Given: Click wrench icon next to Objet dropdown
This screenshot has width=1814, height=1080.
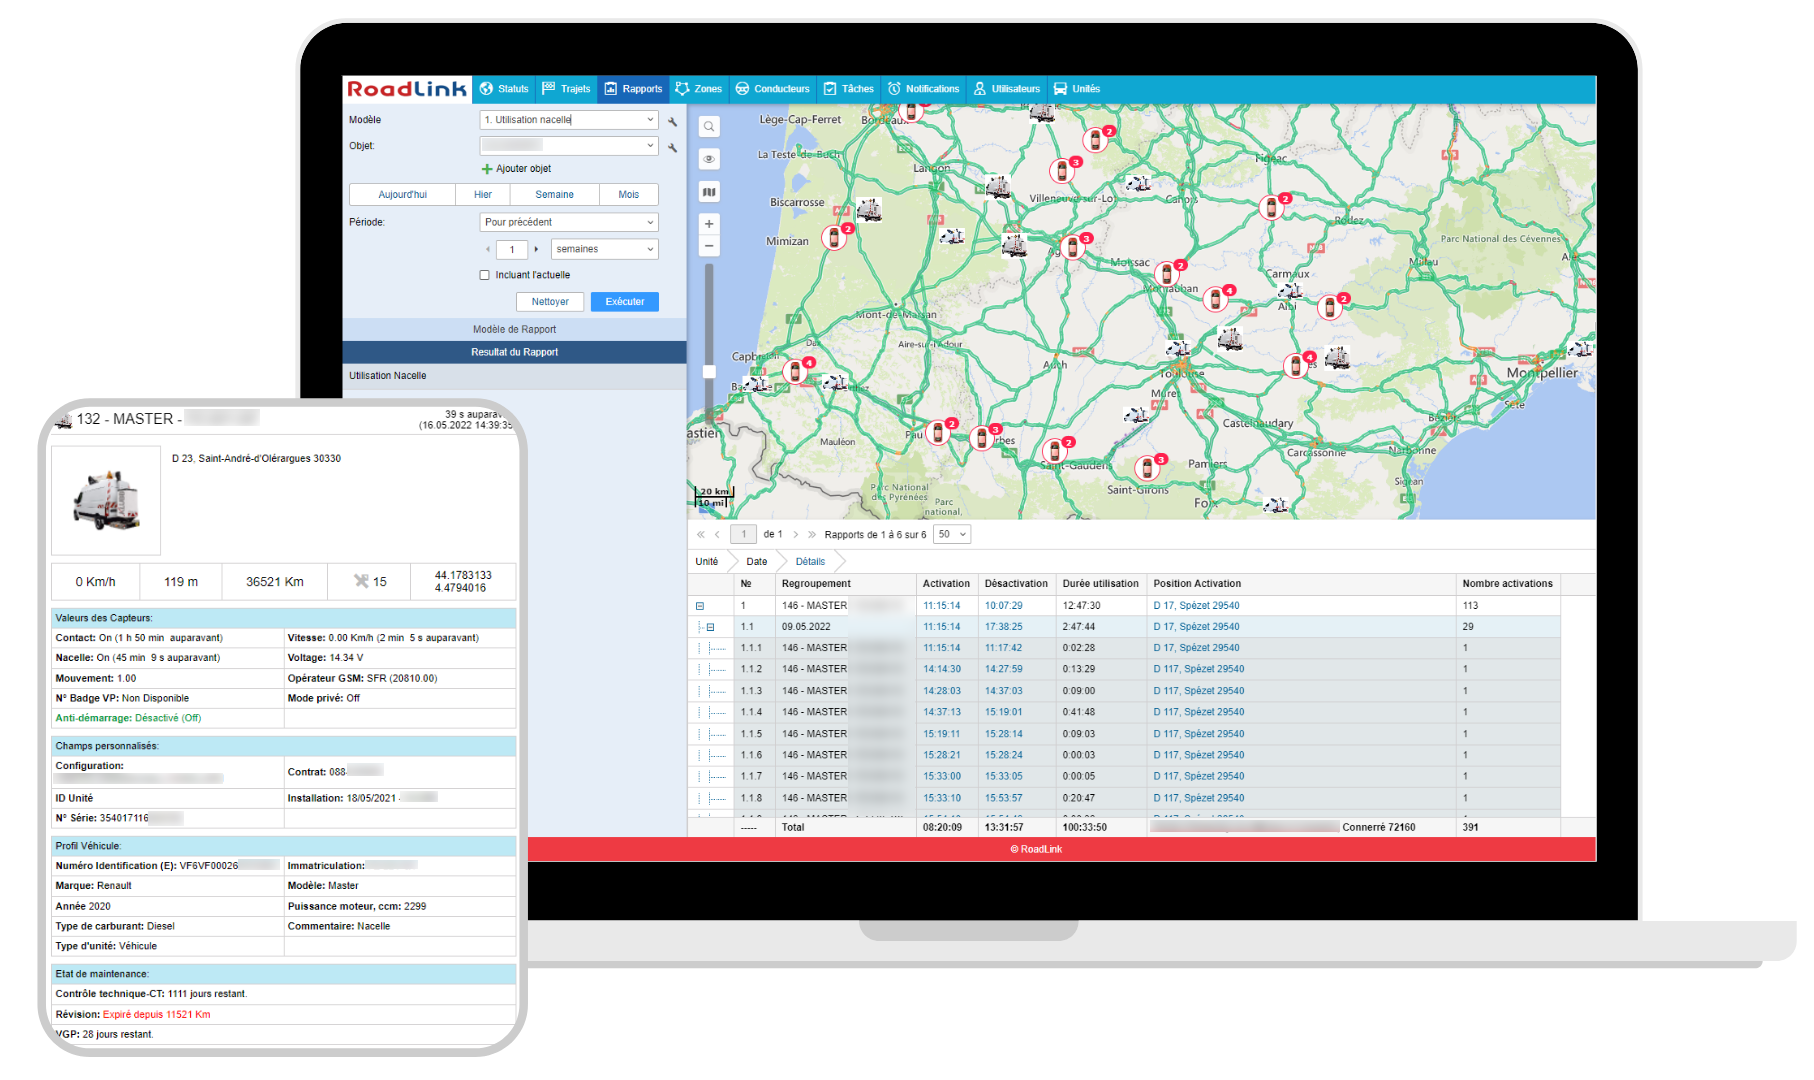Looking at the screenshot, I should [x=673, y=147].
